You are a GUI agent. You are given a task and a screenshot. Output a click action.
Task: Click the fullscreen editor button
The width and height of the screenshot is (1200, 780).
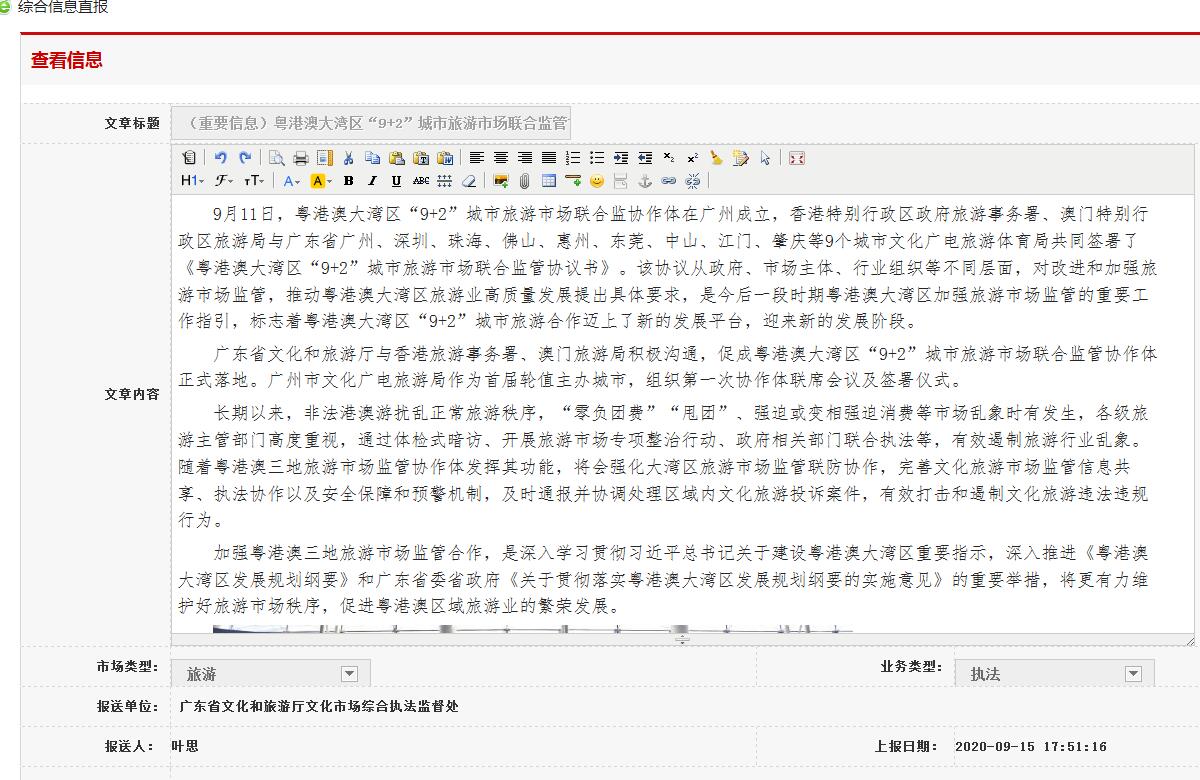pyautogui.click(x=797, y=158)
